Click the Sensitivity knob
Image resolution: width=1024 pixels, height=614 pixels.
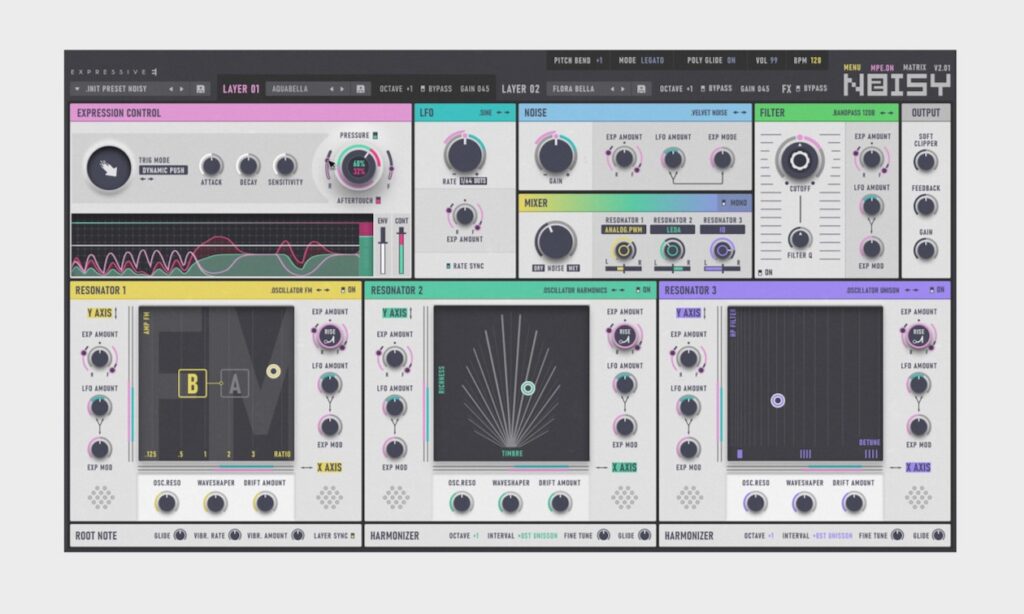(x=285, y=165)
